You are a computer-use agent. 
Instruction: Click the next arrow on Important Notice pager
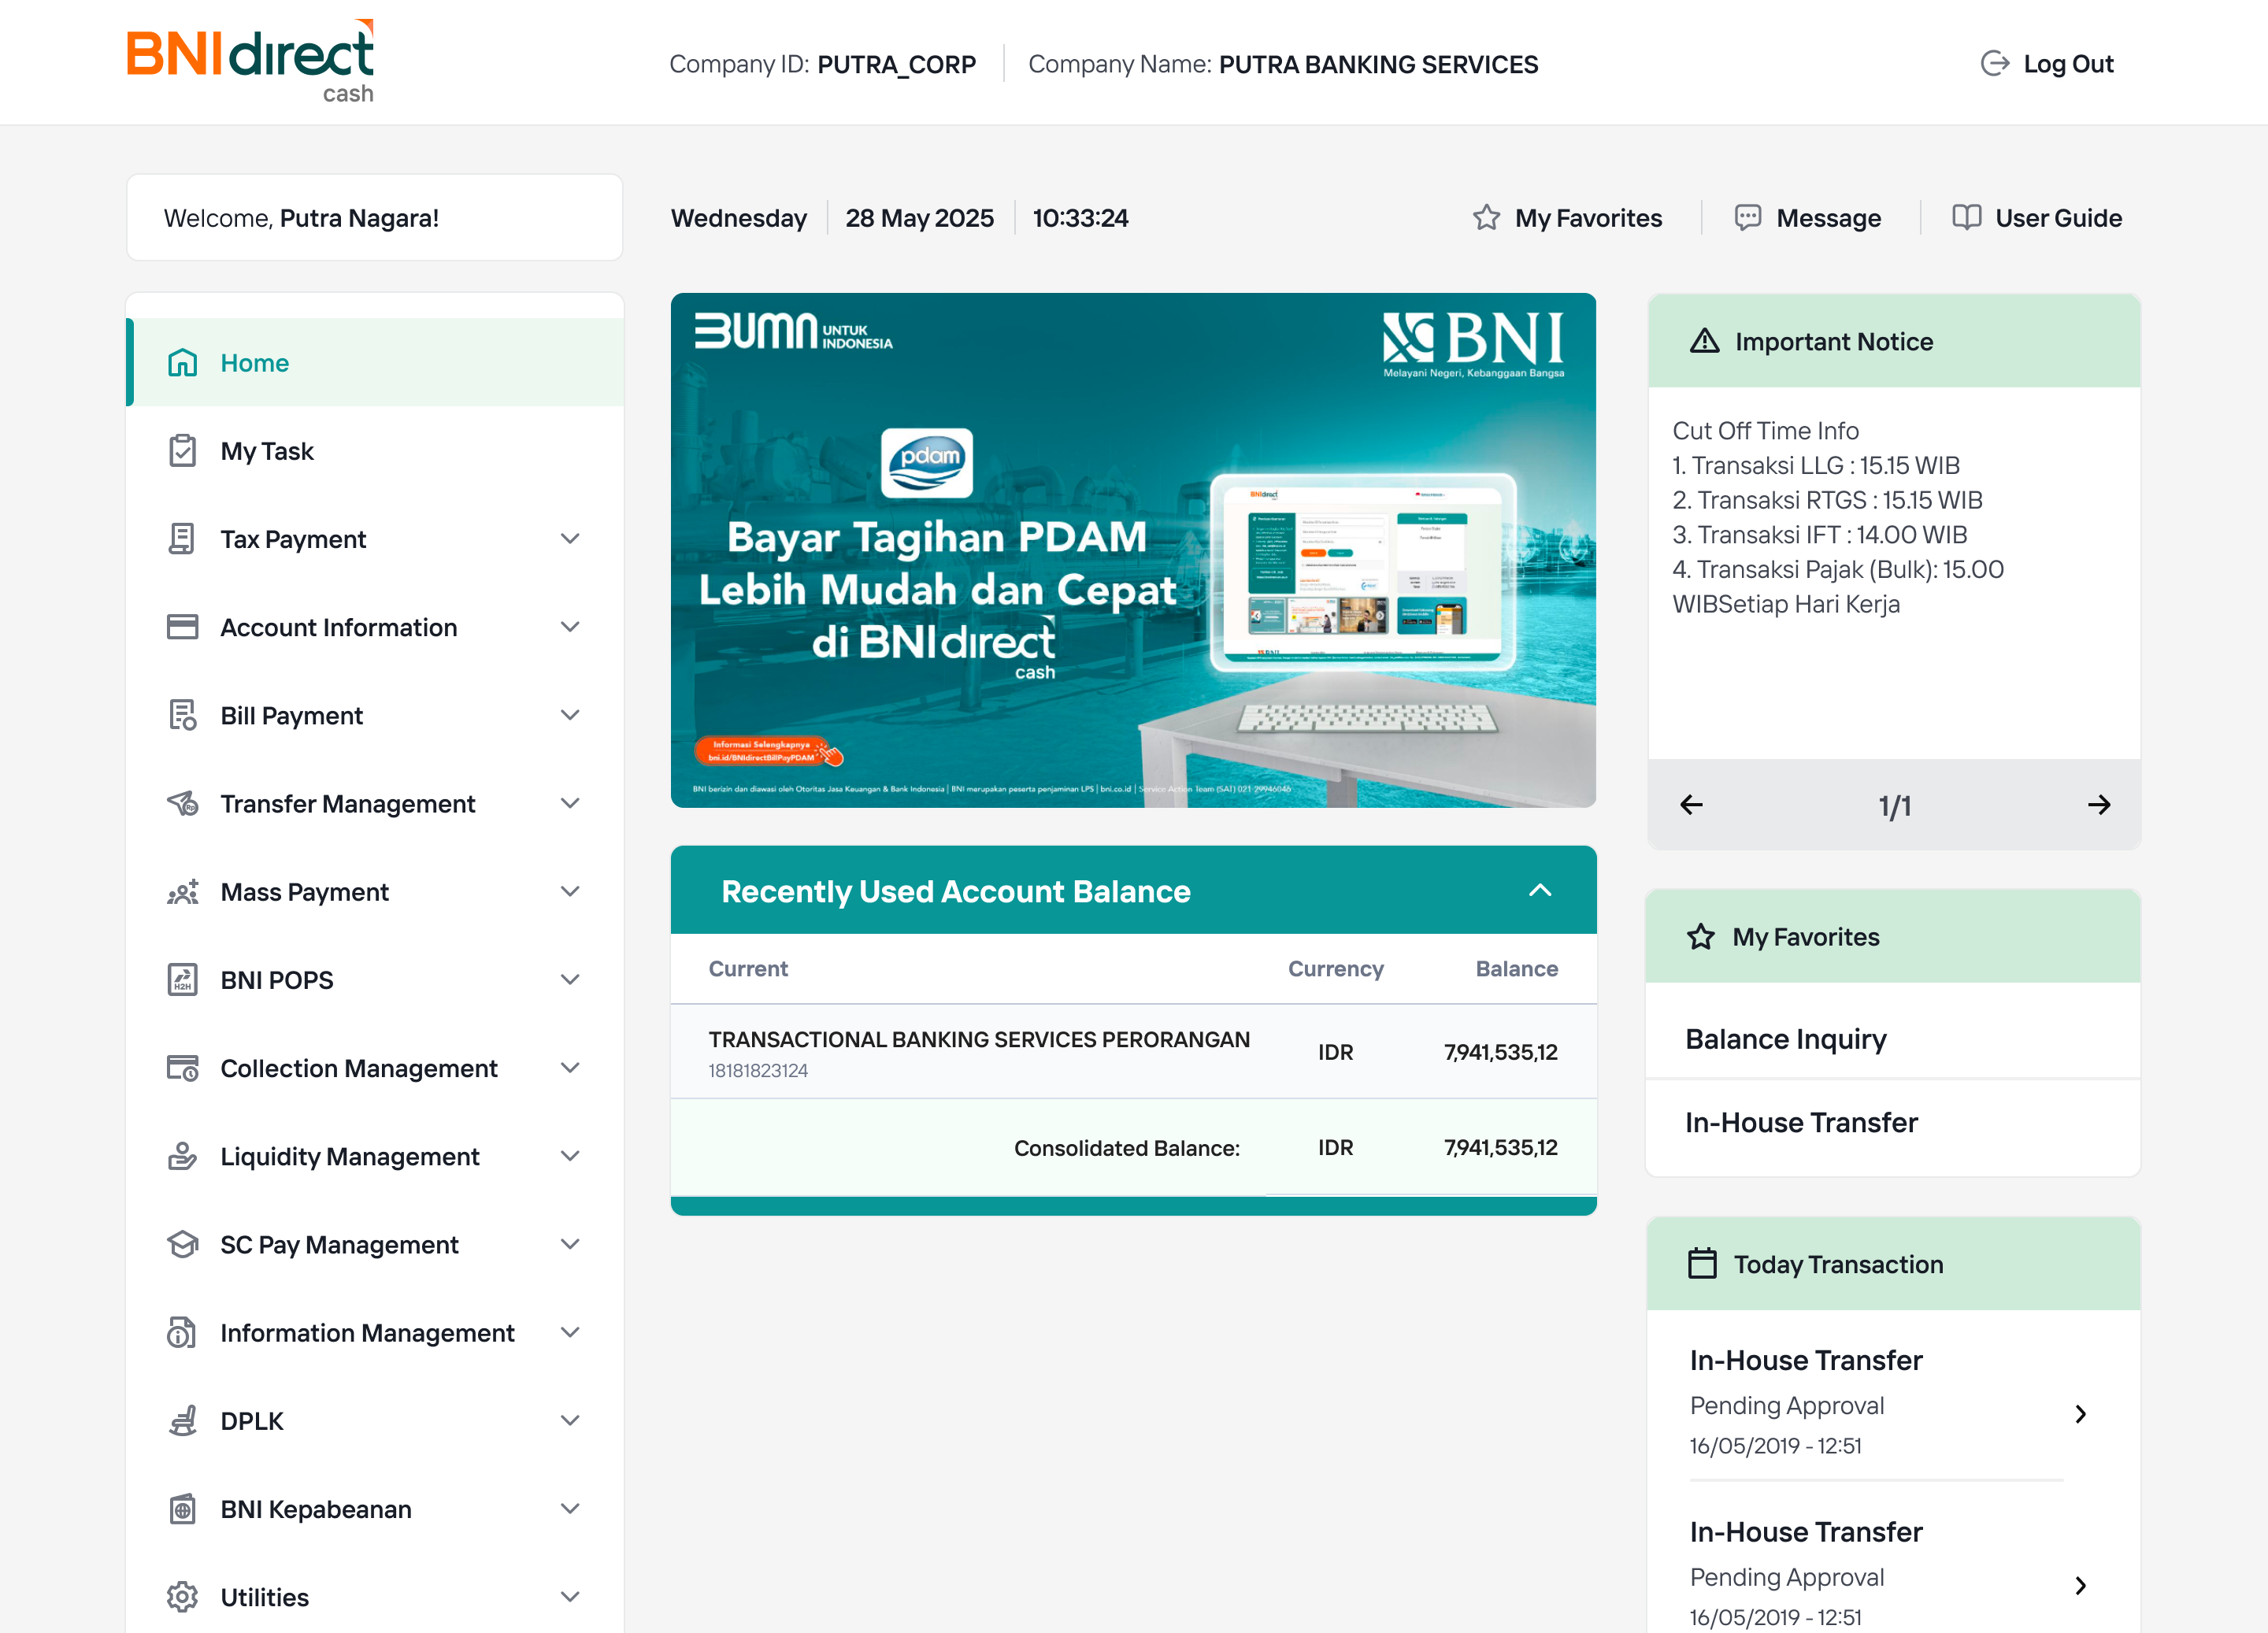click(2099, 804)
